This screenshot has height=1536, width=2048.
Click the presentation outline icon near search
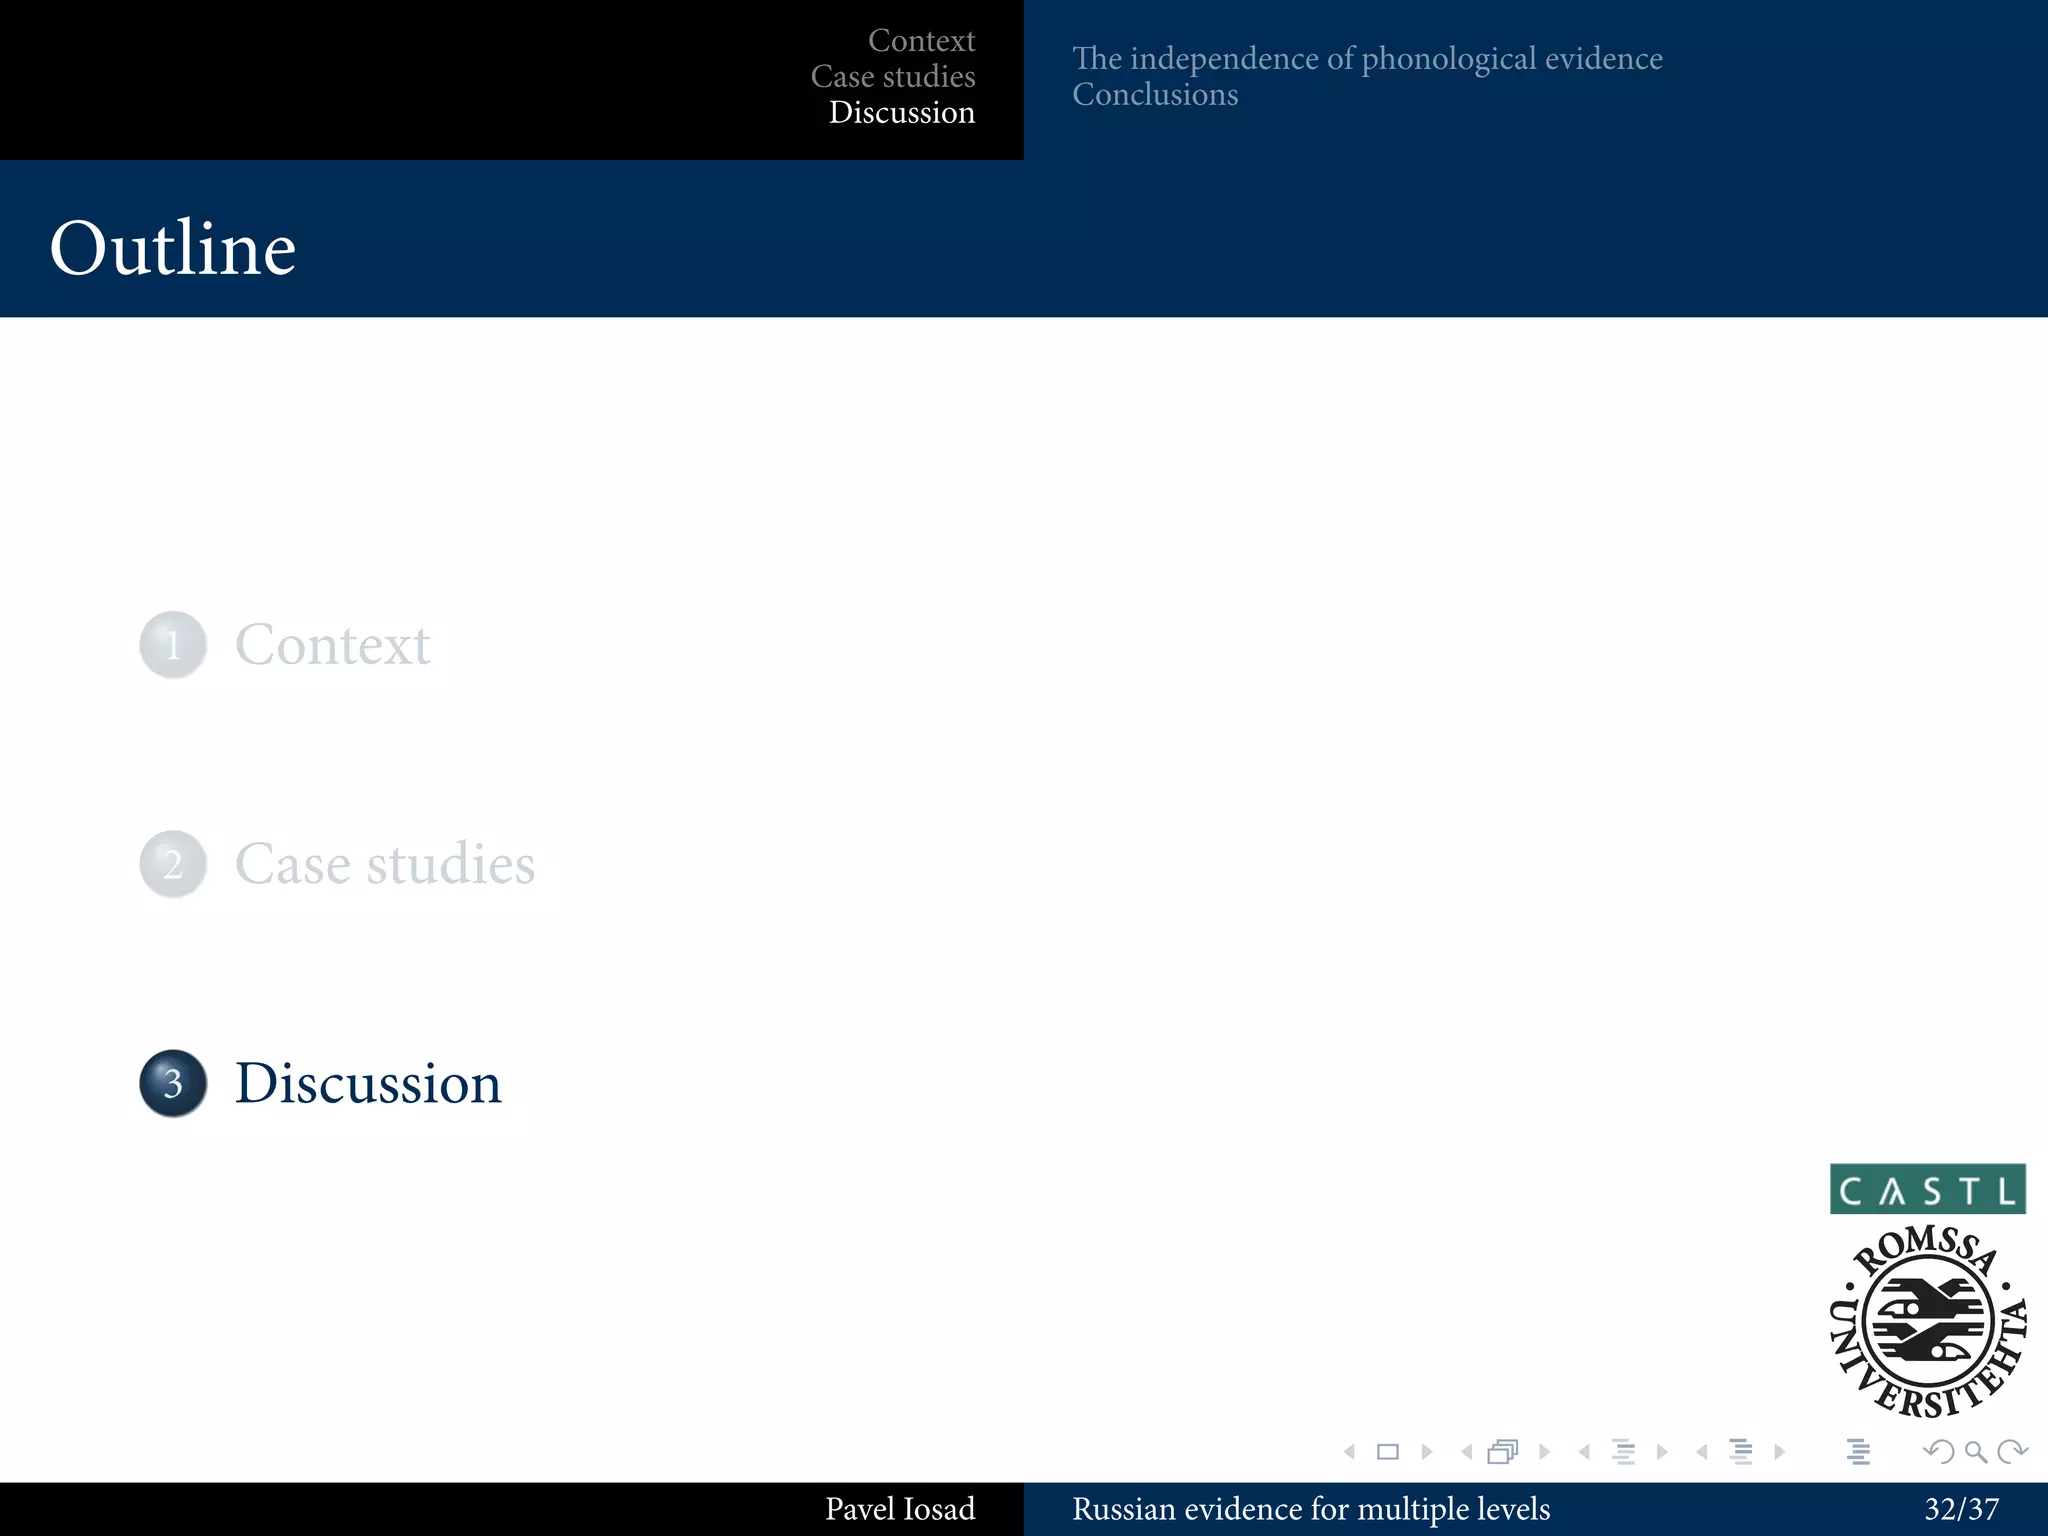tap(1858, 1452)
